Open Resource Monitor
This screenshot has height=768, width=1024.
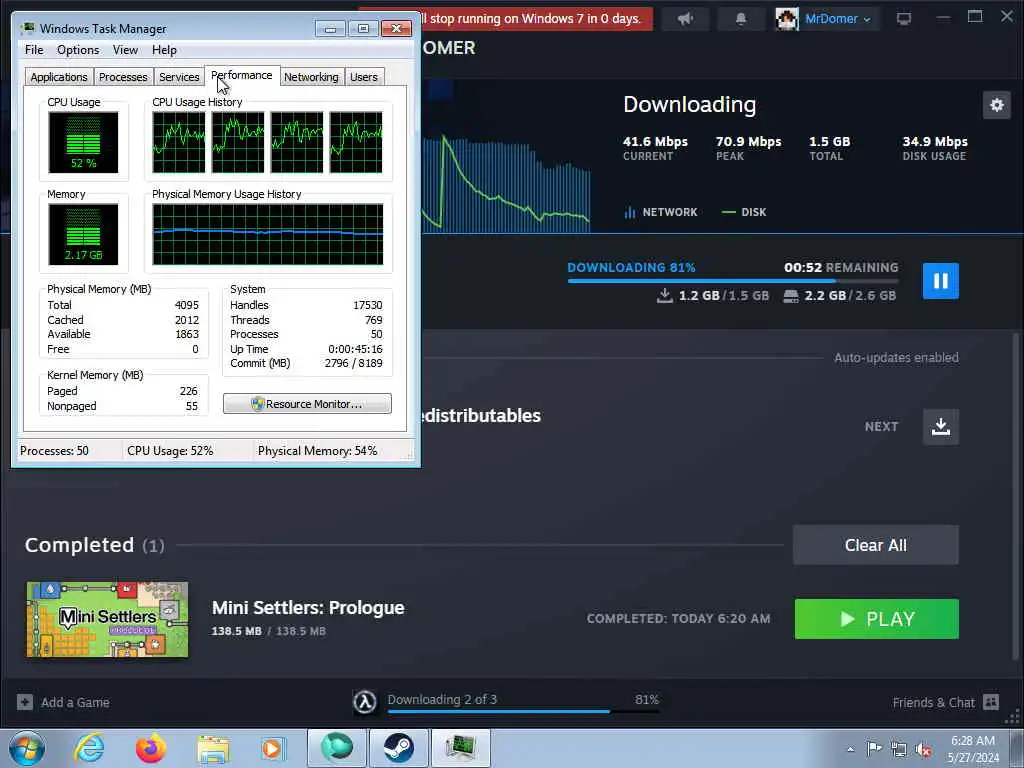[x=307, y=404]
